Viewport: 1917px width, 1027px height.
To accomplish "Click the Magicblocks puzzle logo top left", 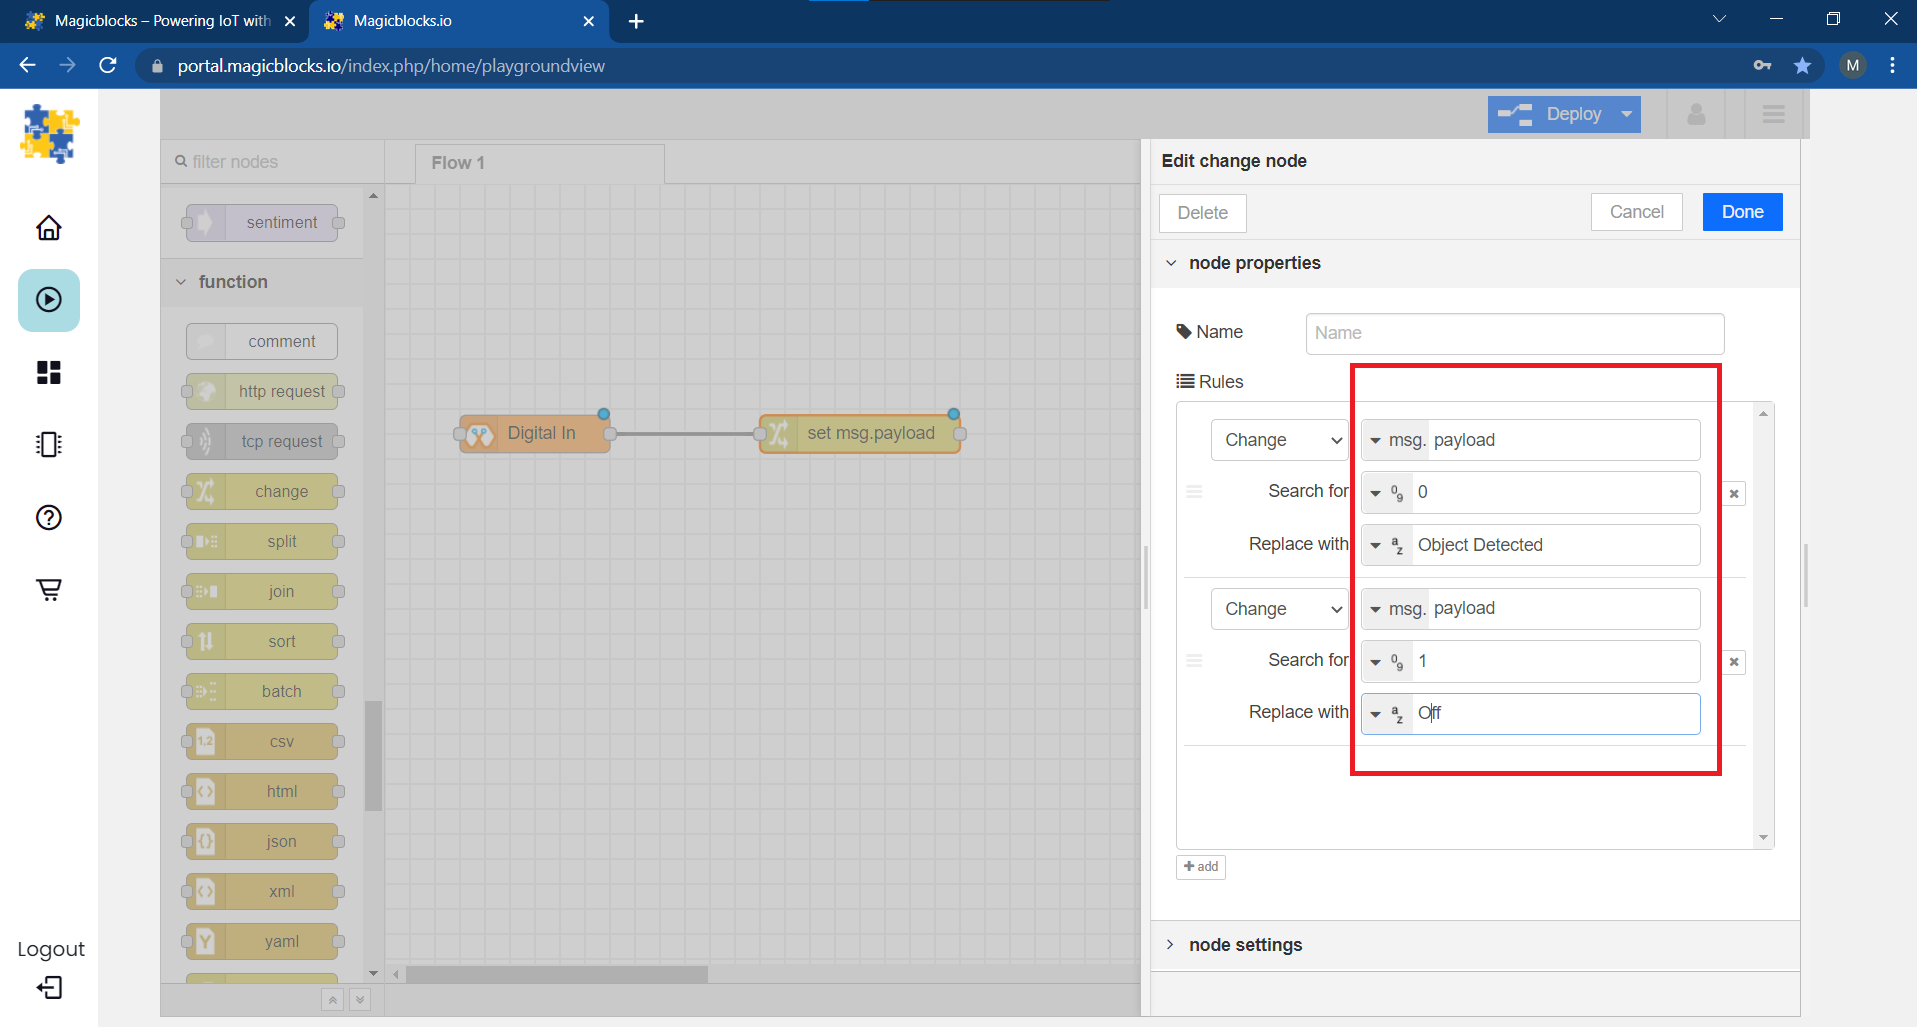I will (48, 133).
